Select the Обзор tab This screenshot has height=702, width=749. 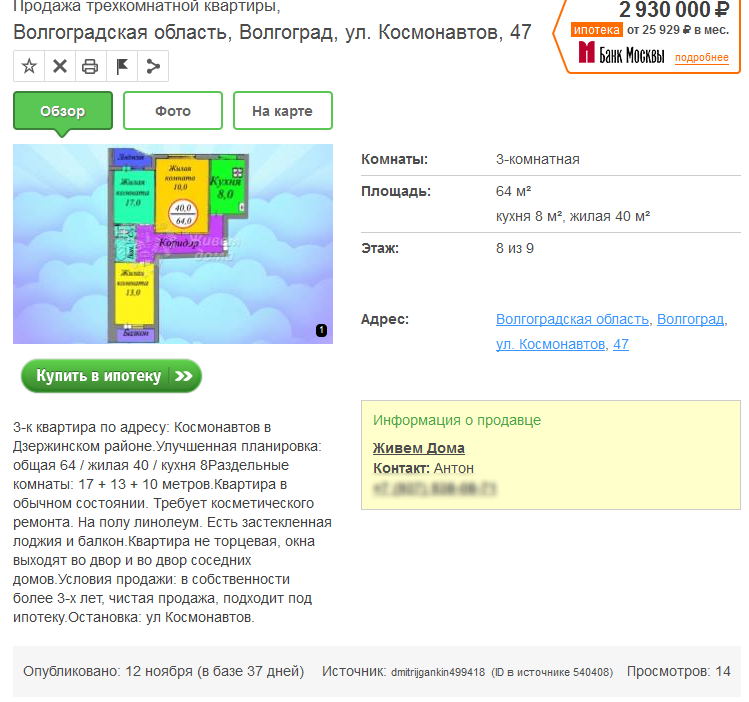coord(63,111)
